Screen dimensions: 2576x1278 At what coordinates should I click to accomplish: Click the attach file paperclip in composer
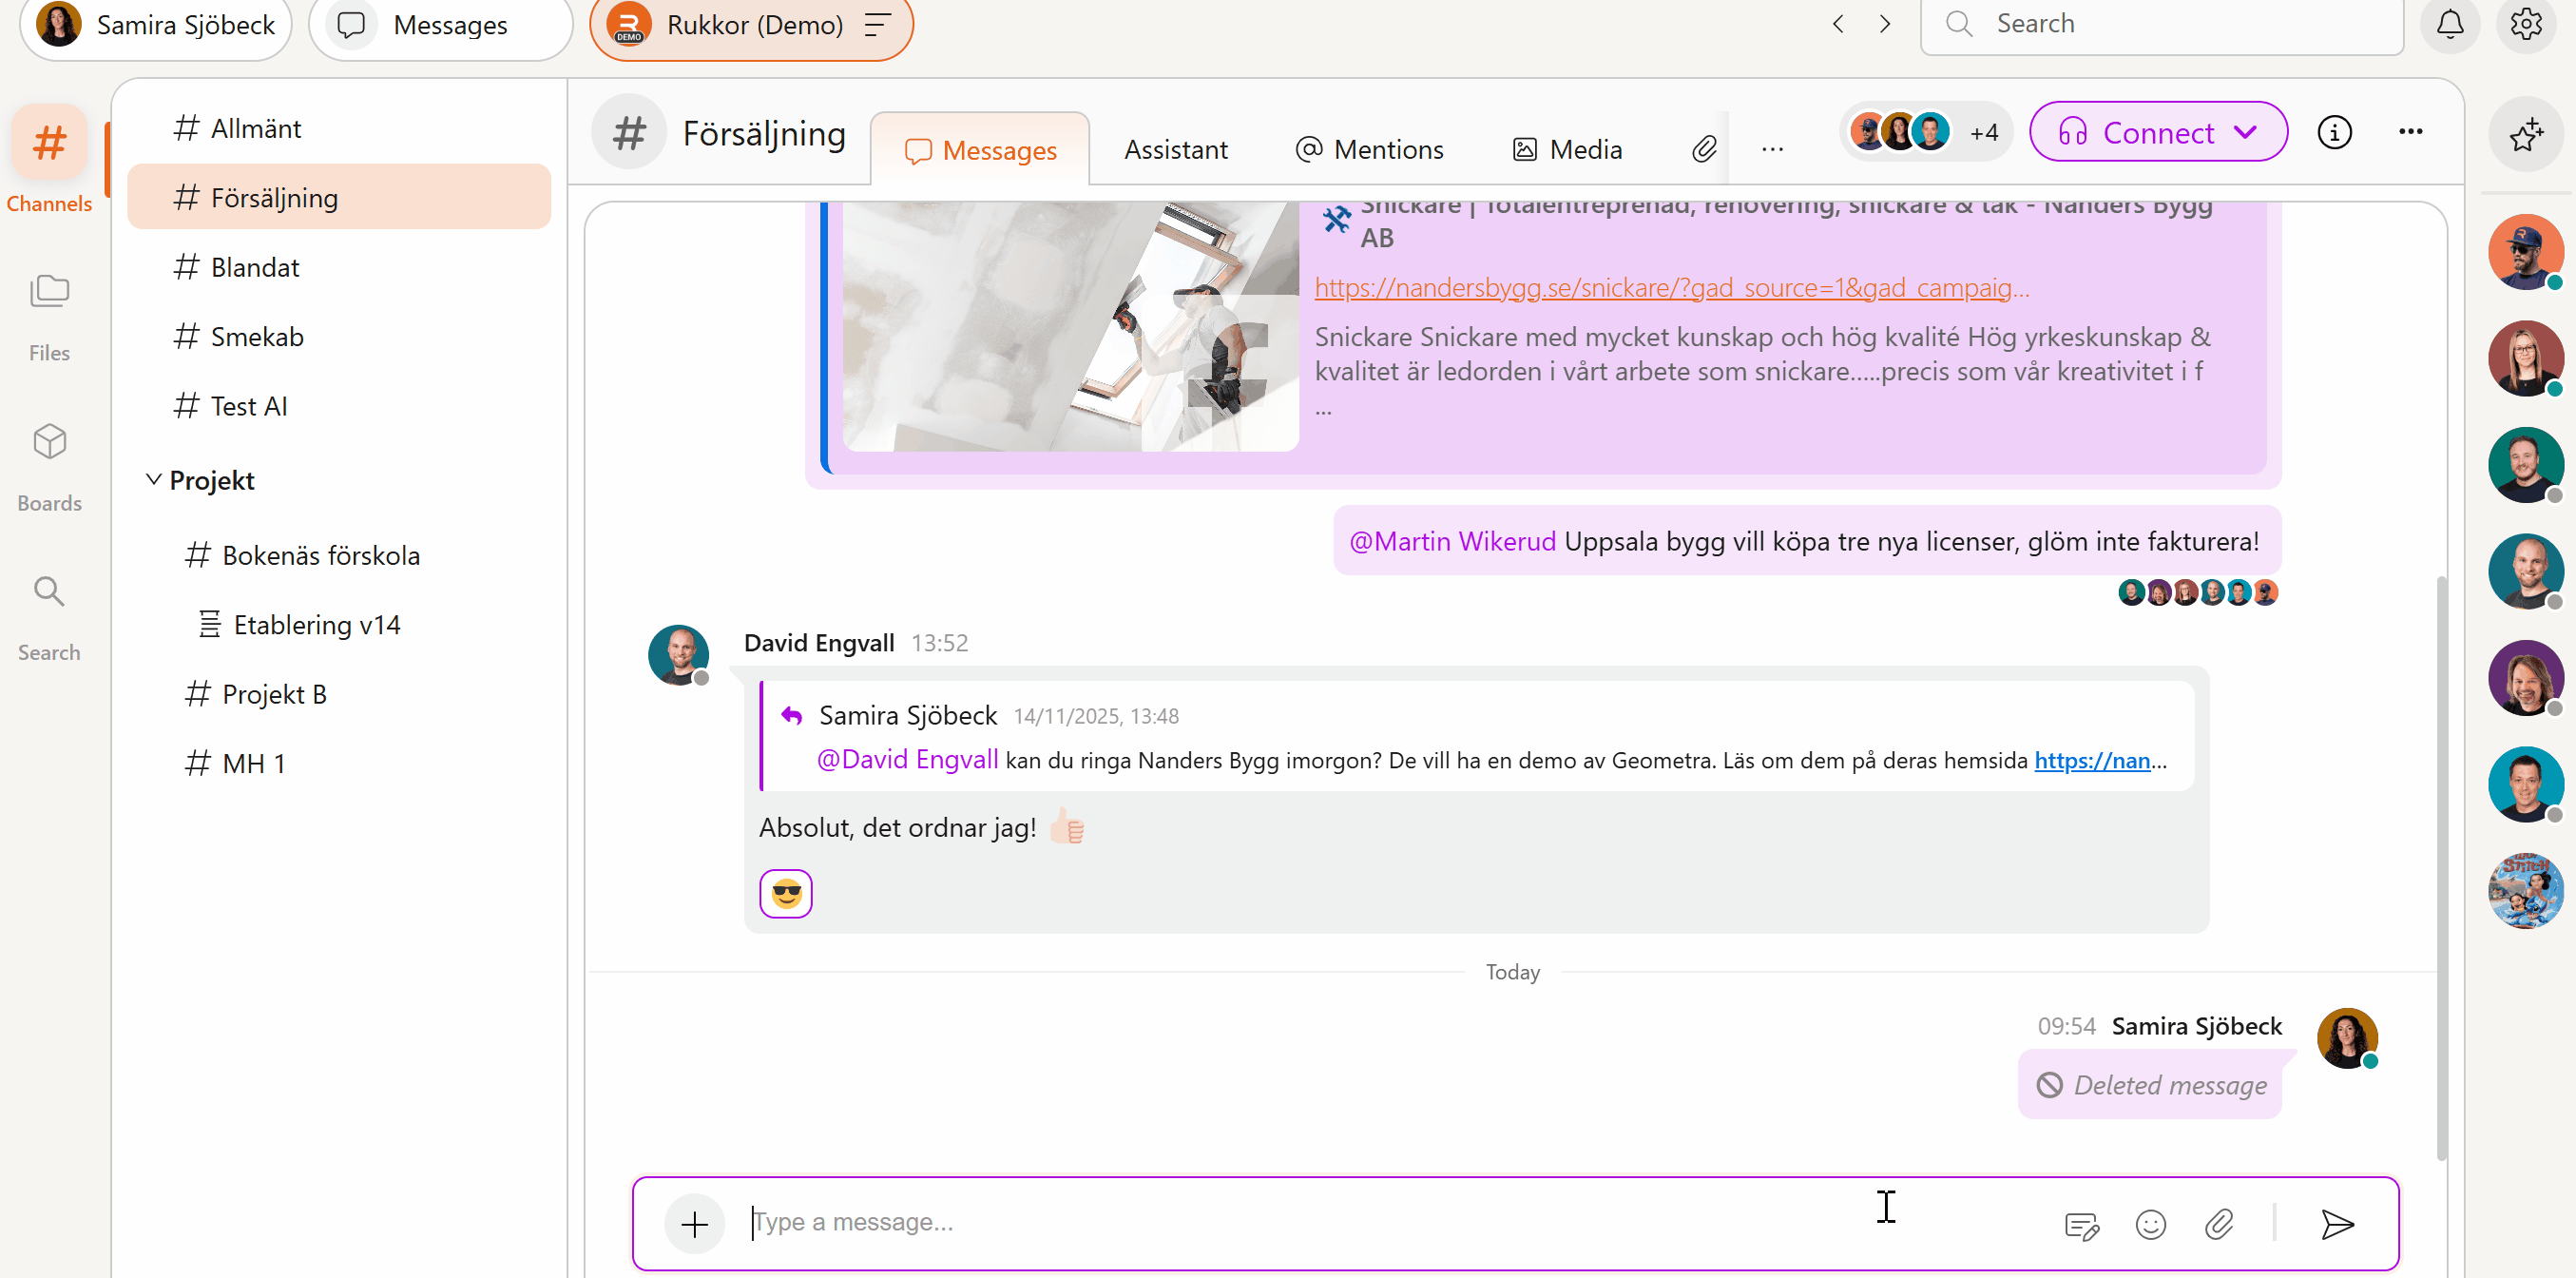(x=2219, y=1224)
